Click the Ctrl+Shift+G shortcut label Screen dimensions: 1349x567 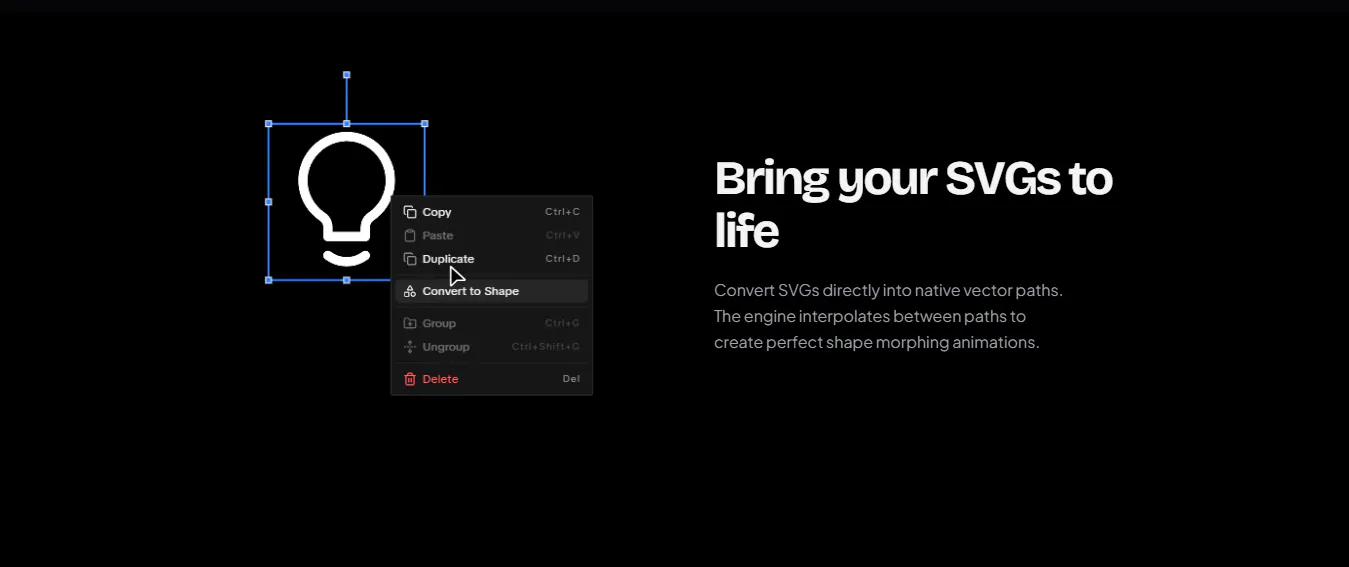coord(546,347)
